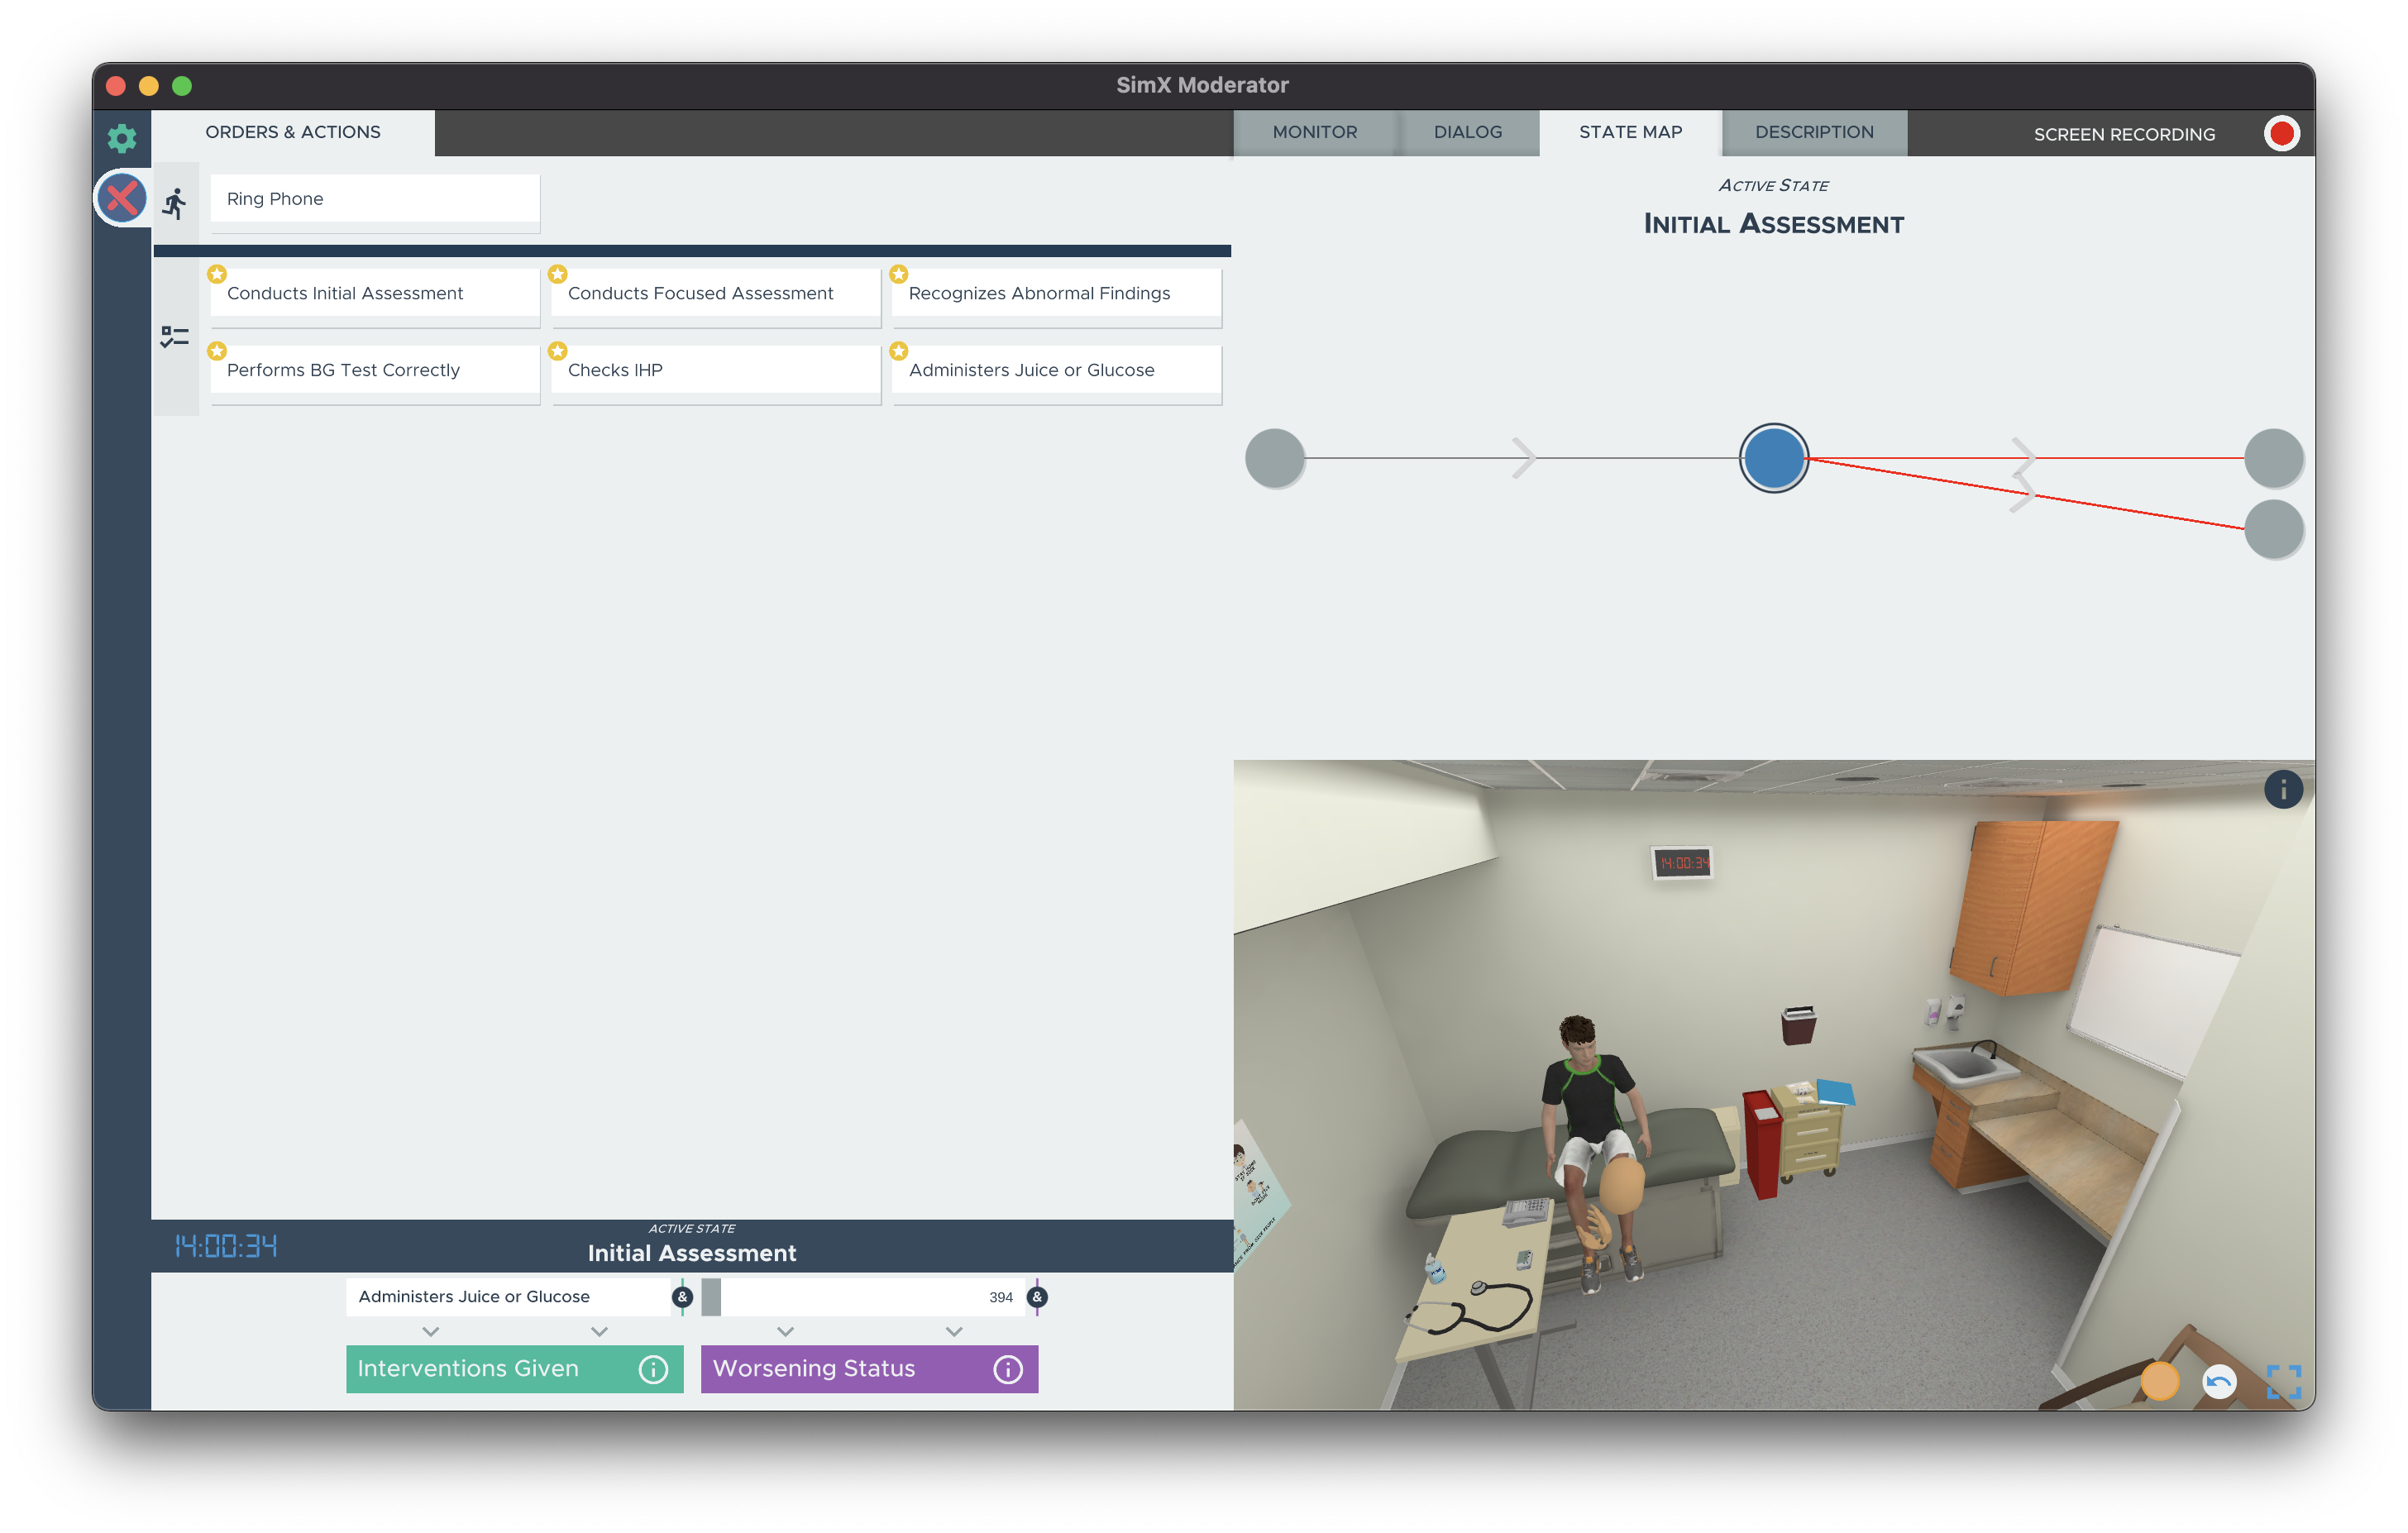Select the blue active state node
The height and width of the screenshot is (1533, 2408).
1773,458
